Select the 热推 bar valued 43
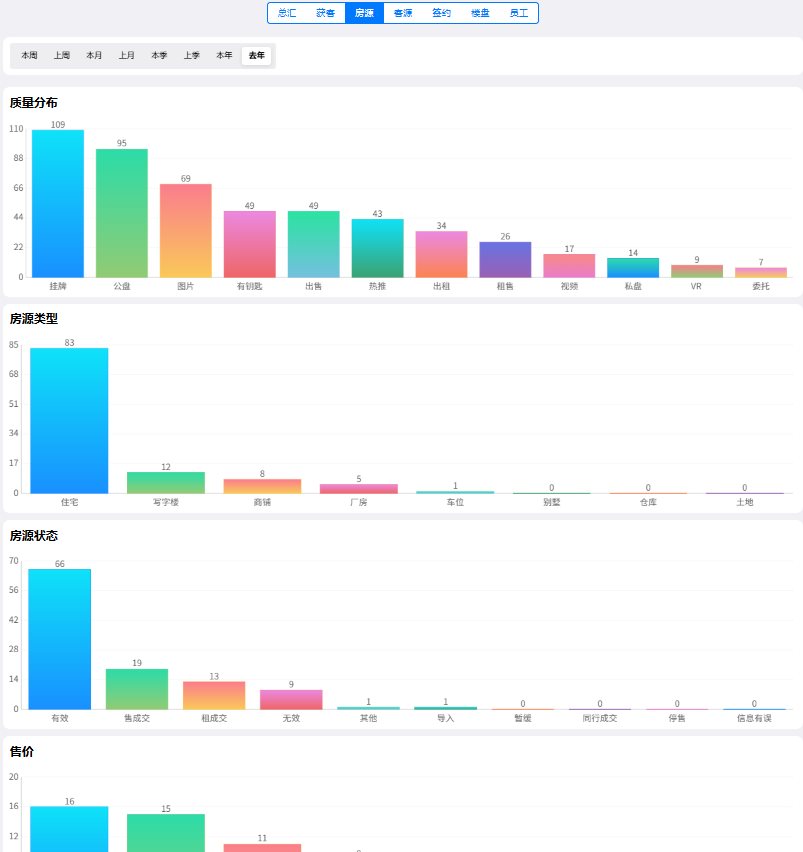Image resolution: width=803 pixels, height=852 pixels. coord(378,248)
